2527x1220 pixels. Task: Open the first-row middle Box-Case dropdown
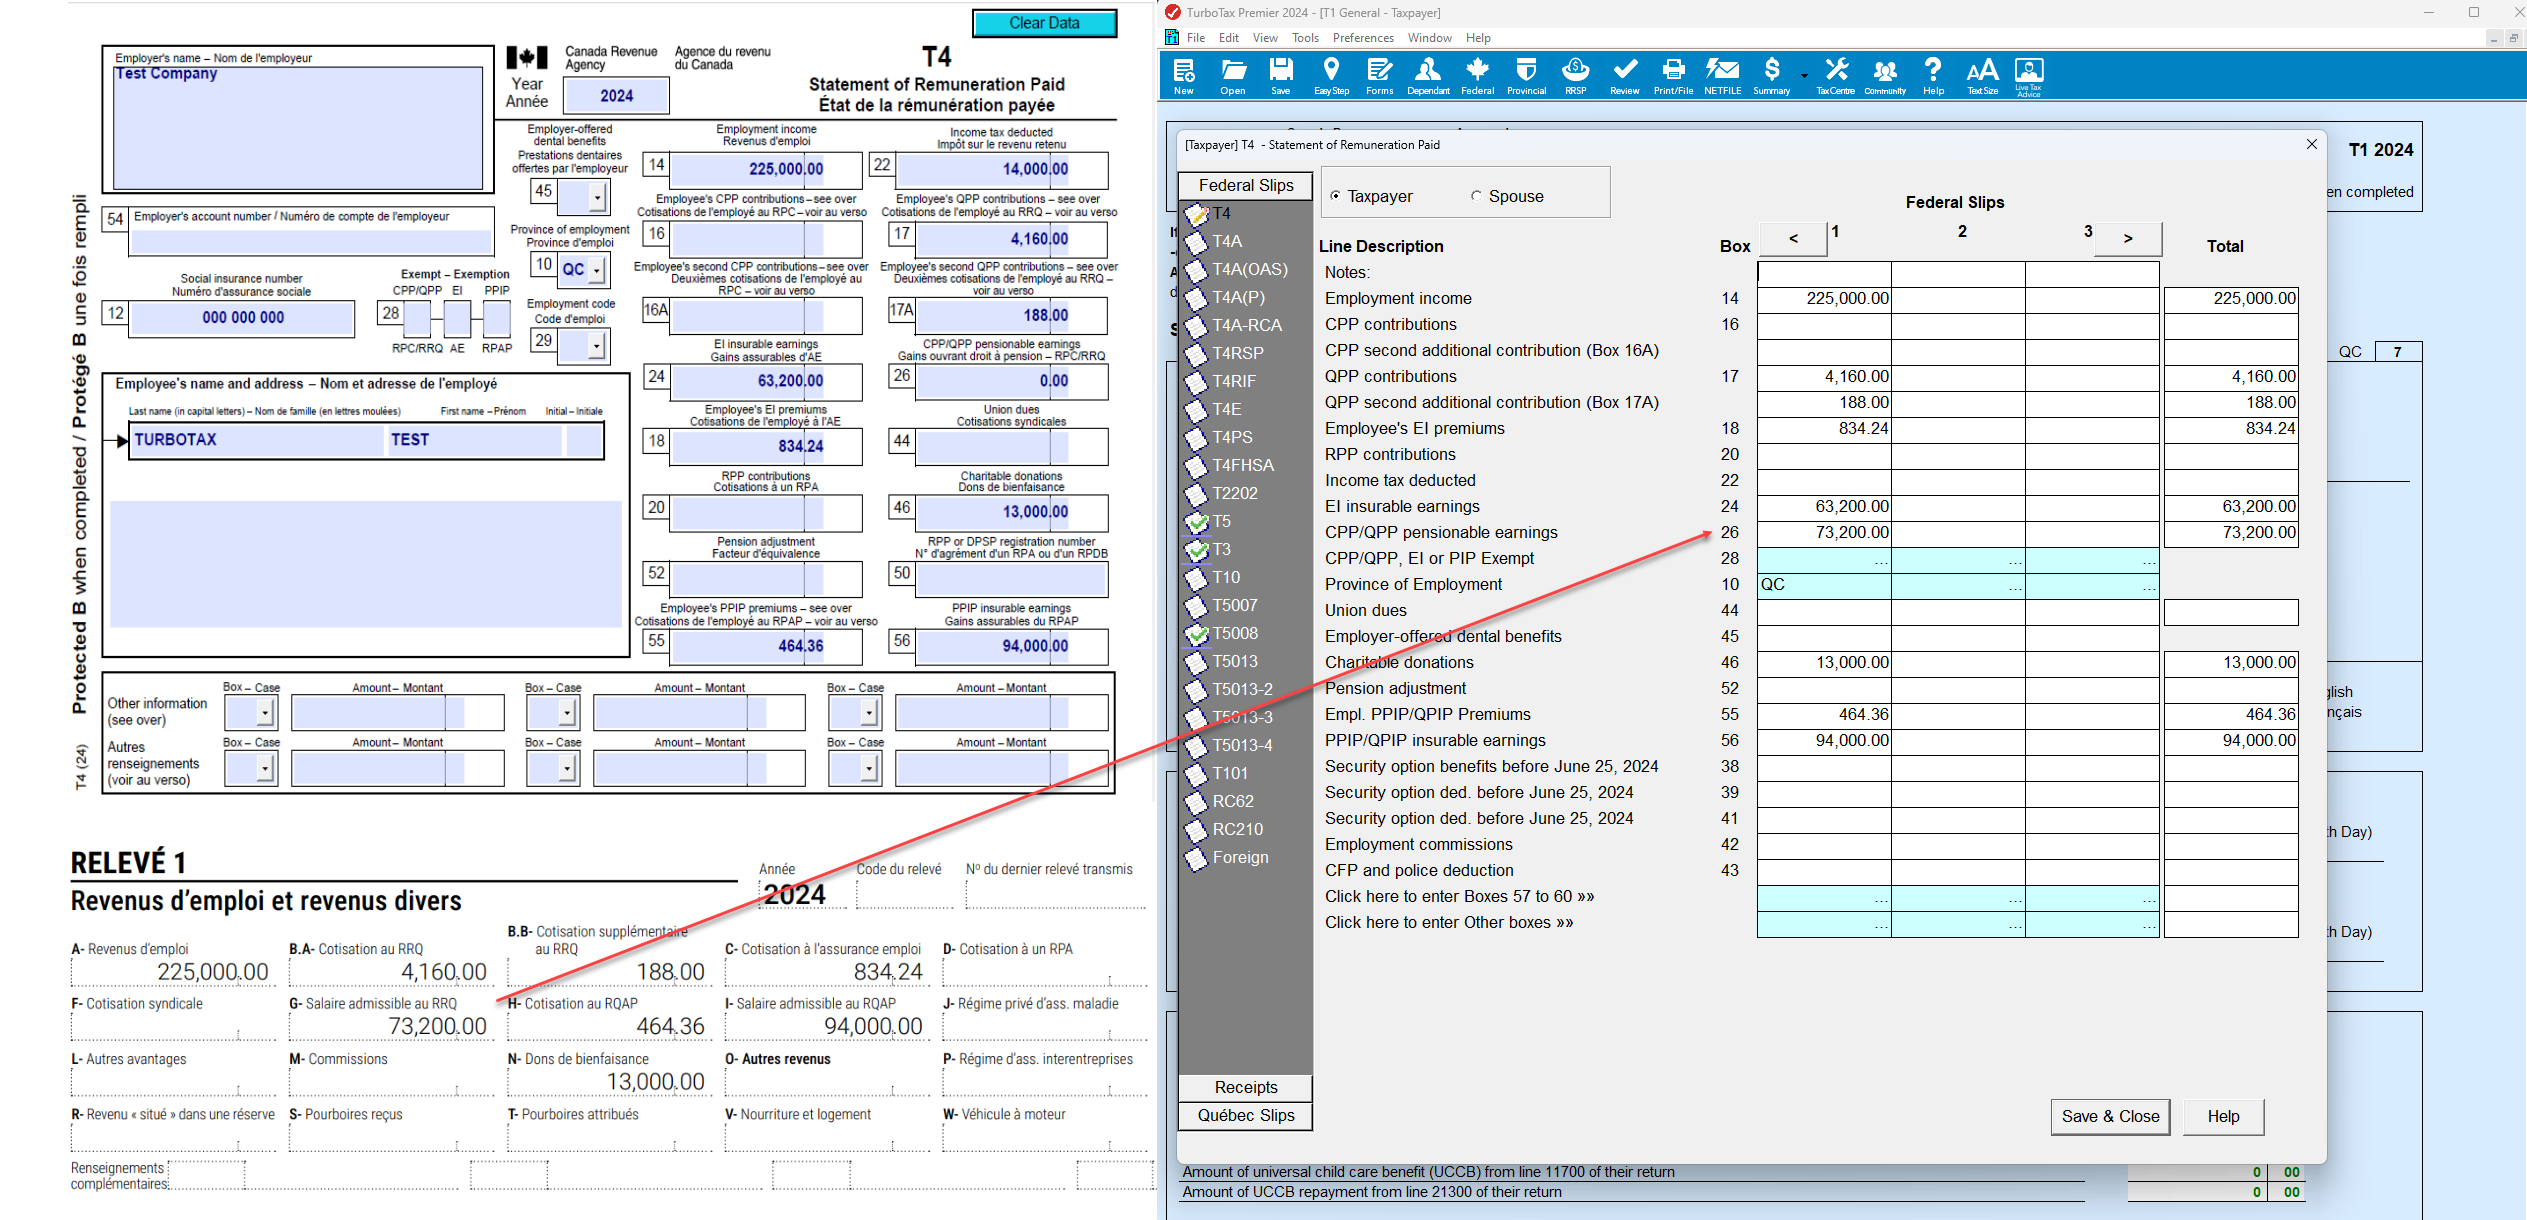coord(567,713)
